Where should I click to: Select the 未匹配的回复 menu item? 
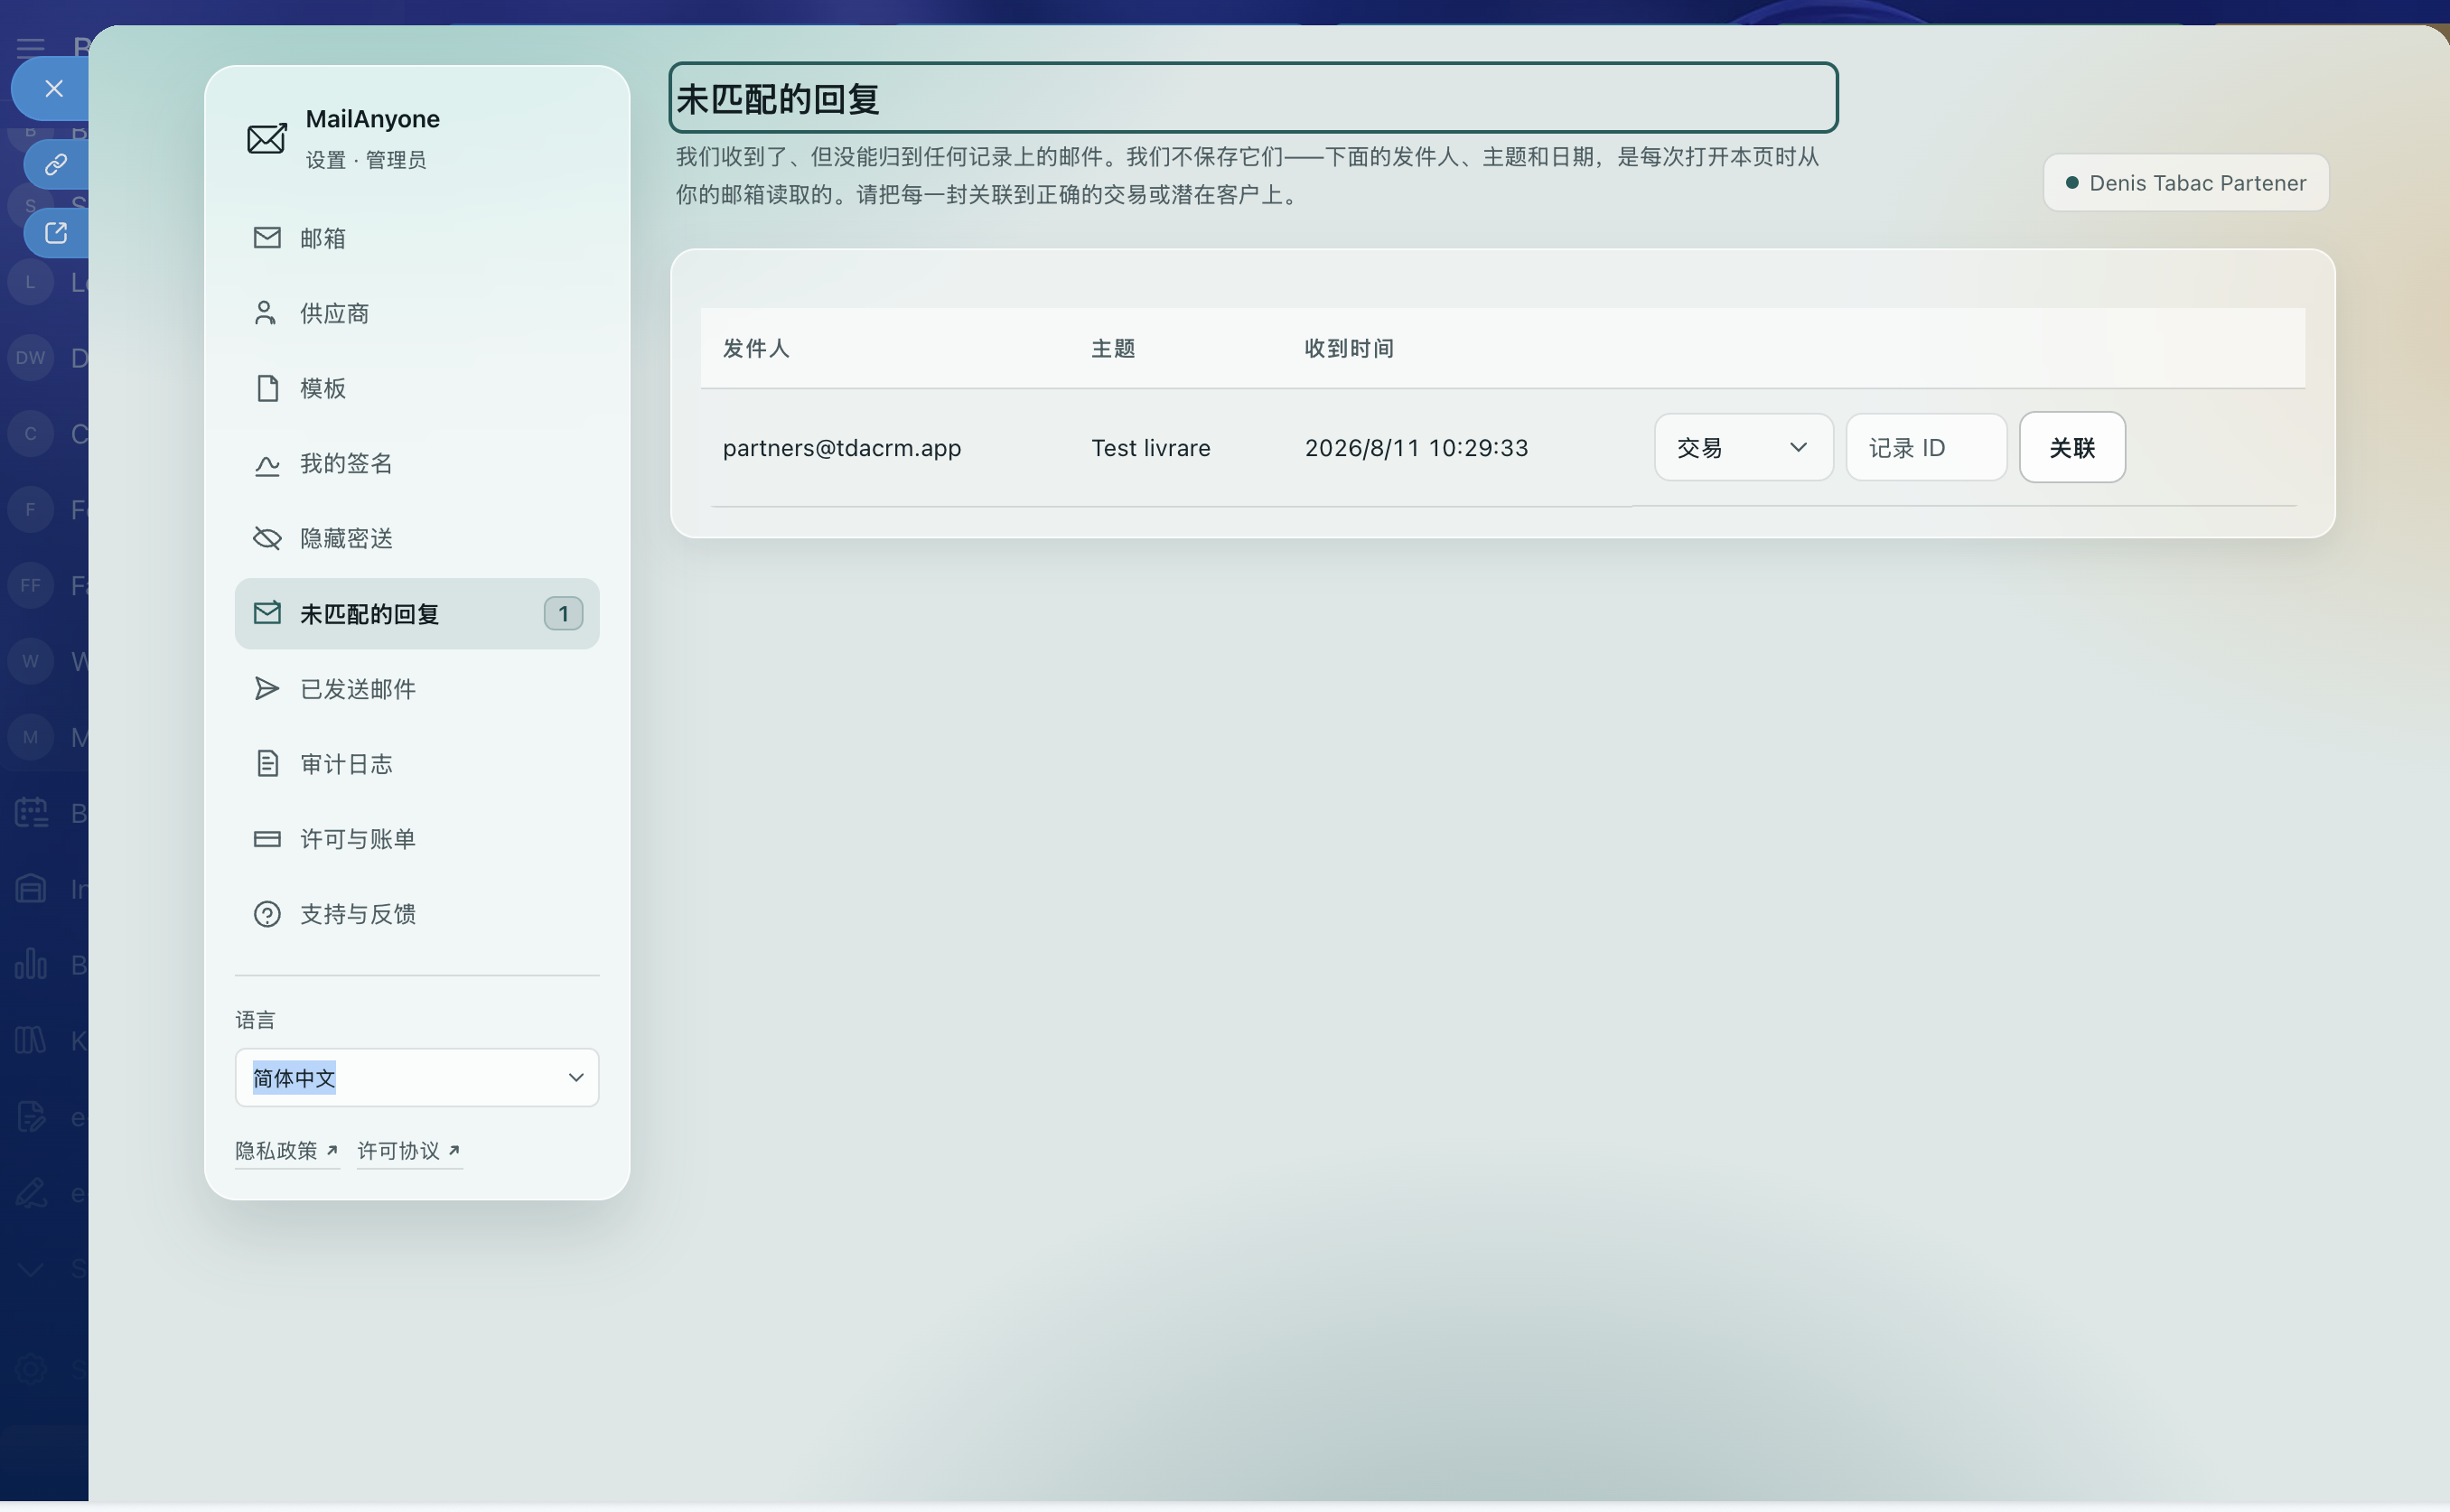[x=417, y=614]
